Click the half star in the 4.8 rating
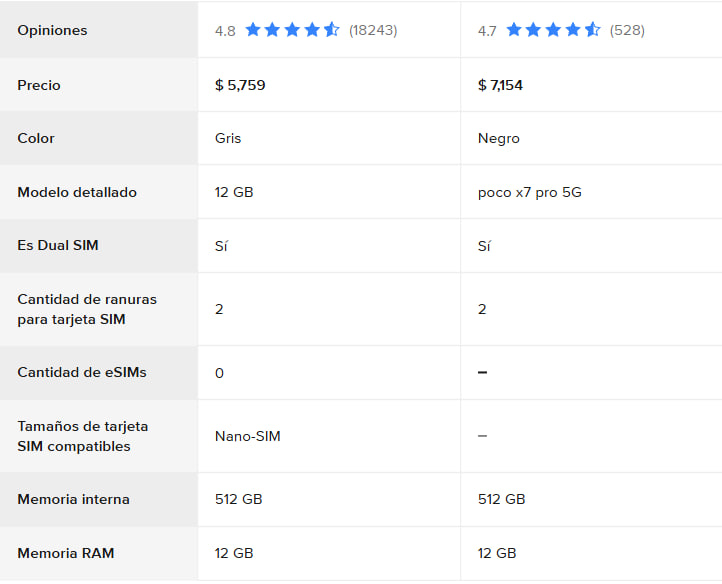This screenshot has height=584, width=722. click(x=332, y=30)
